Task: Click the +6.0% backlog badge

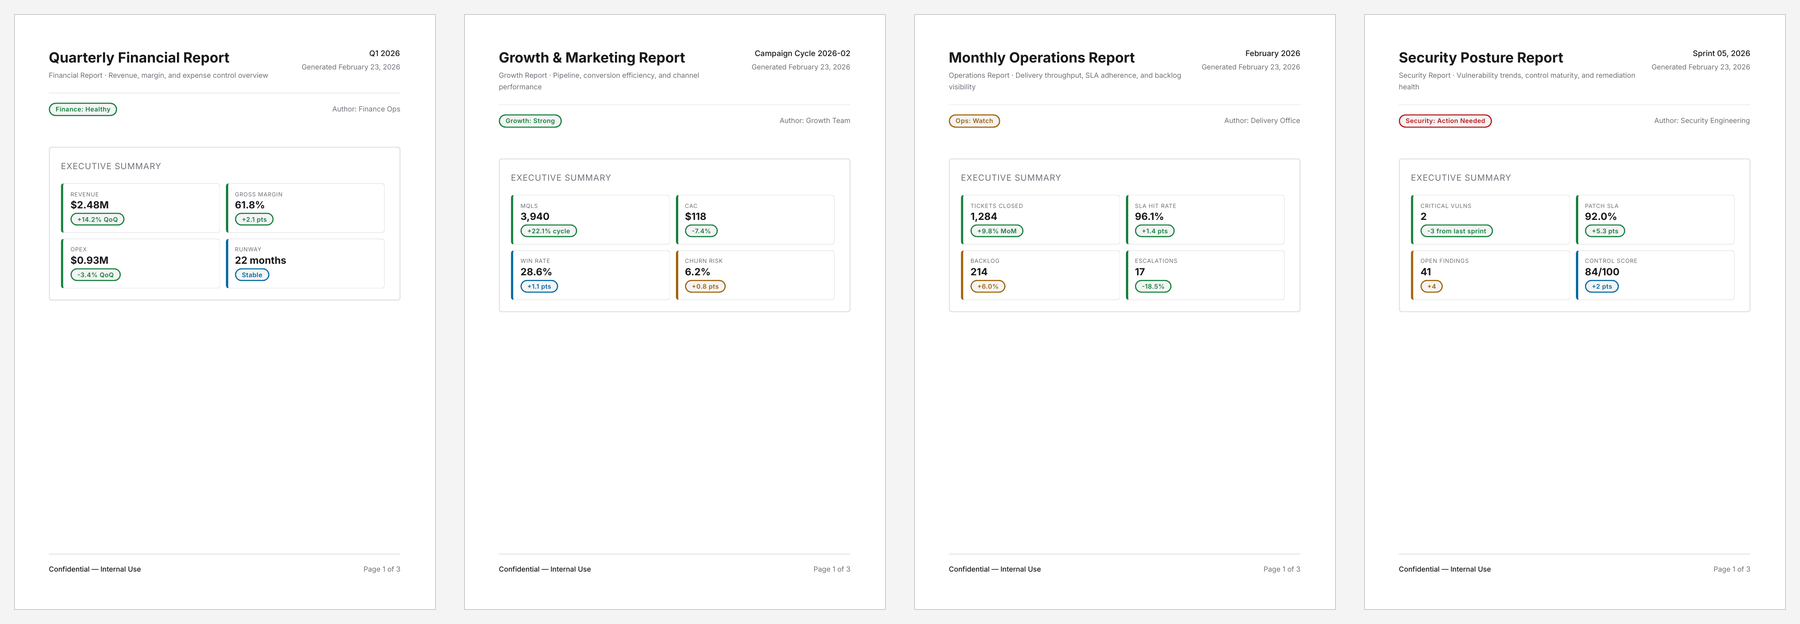Action: (987, 286)
